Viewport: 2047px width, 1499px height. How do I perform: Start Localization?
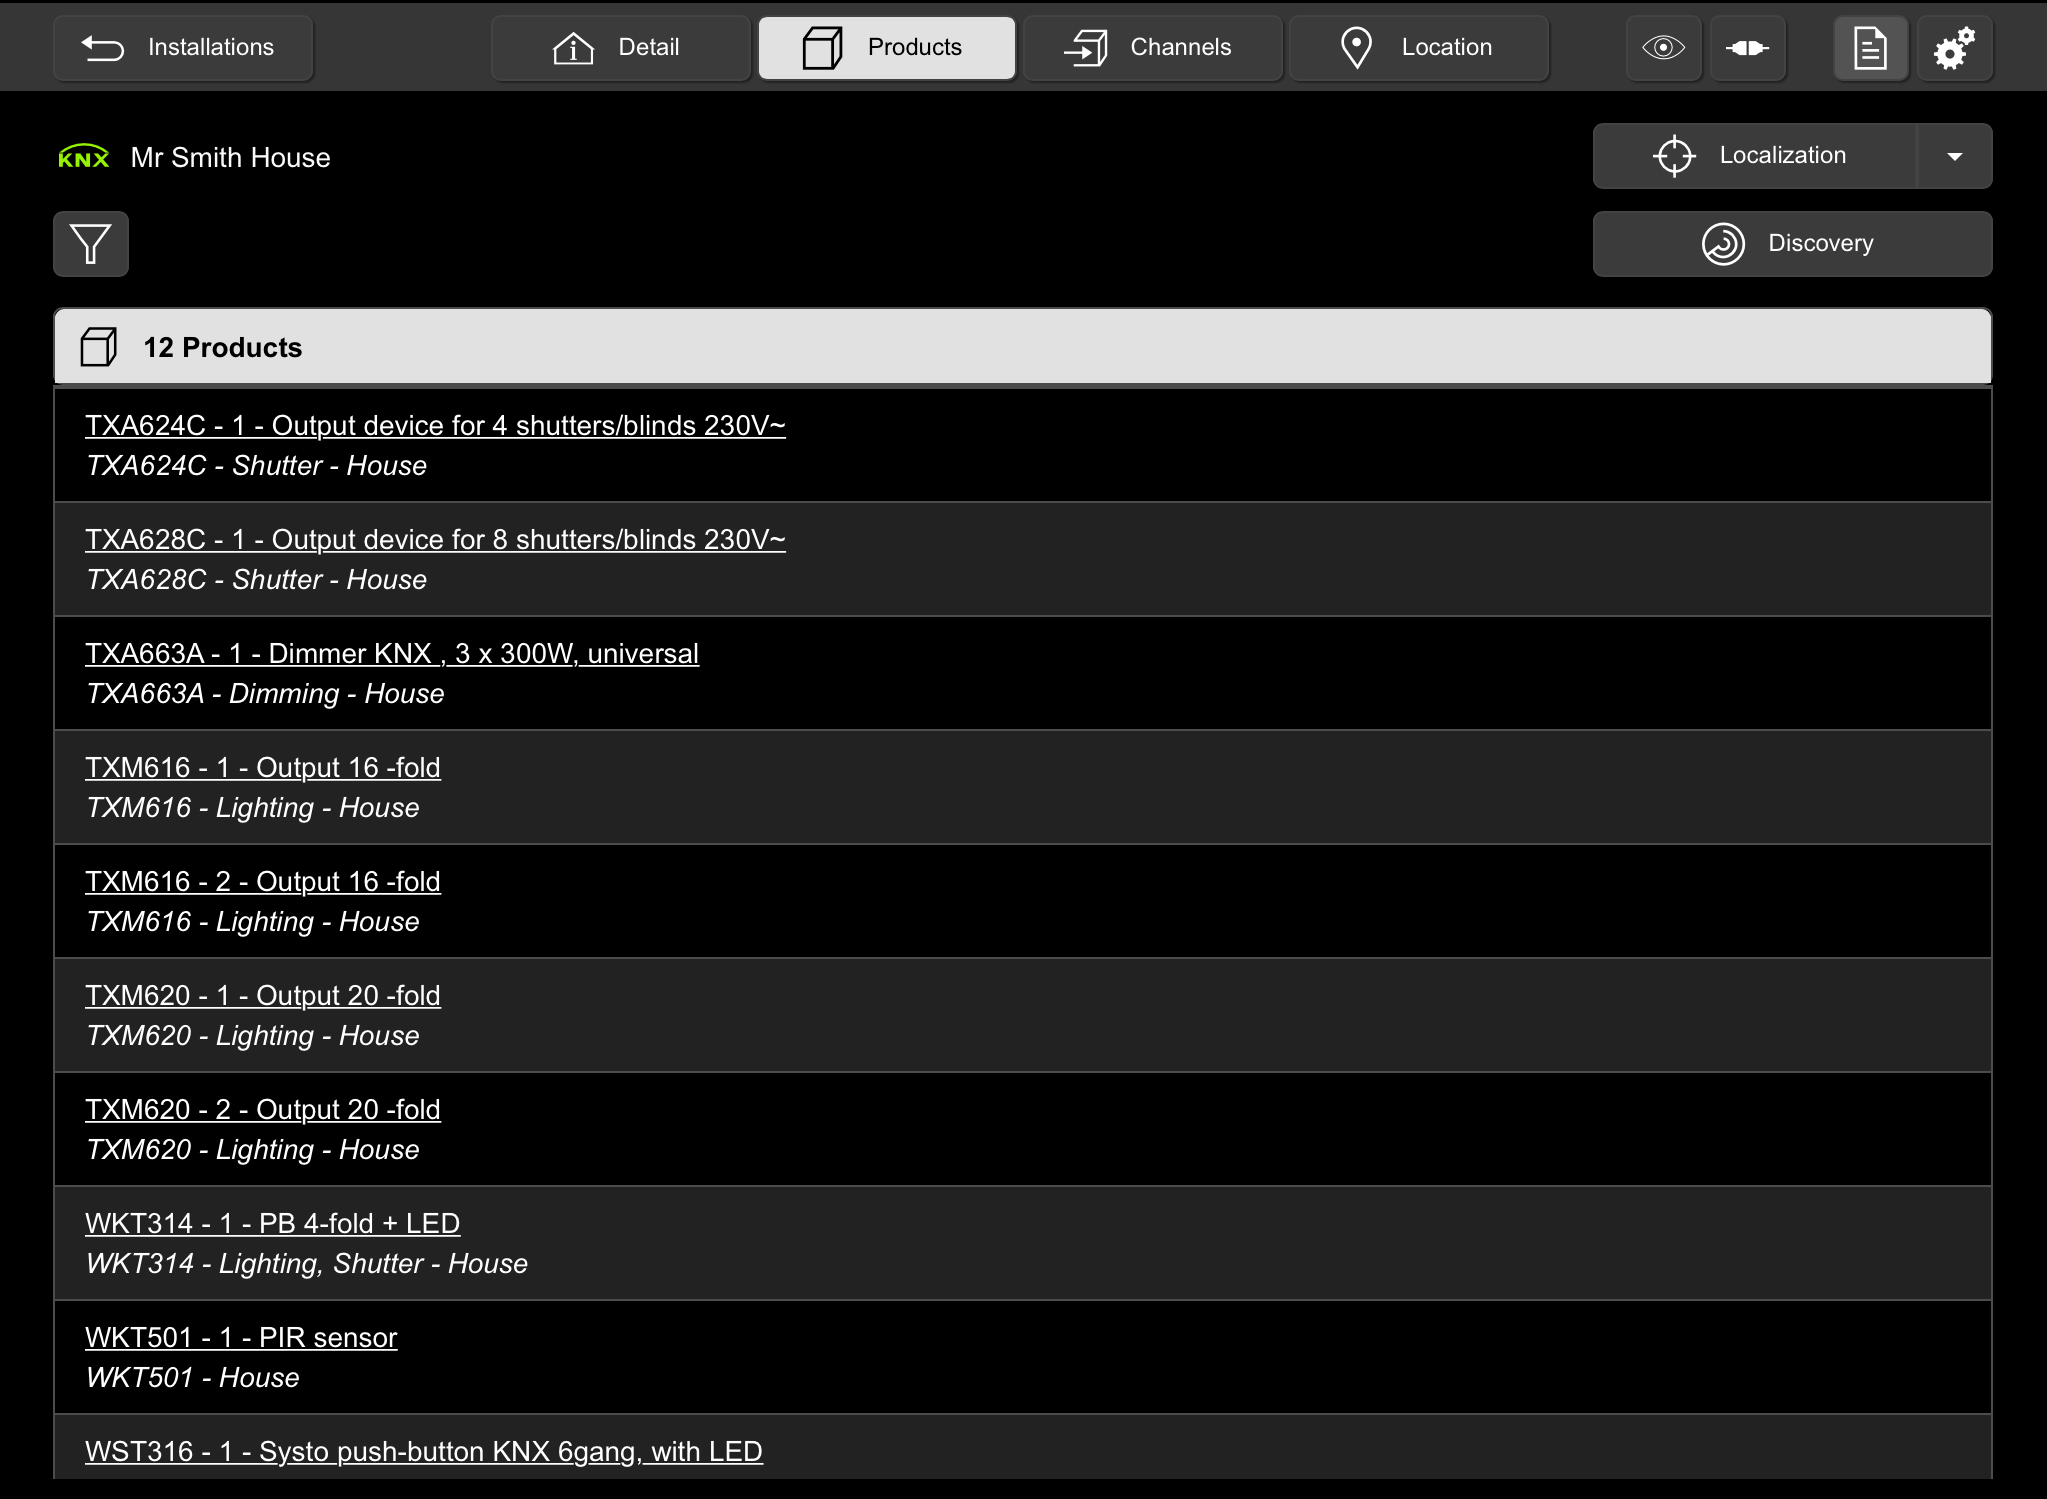[x=1755, y=155]
